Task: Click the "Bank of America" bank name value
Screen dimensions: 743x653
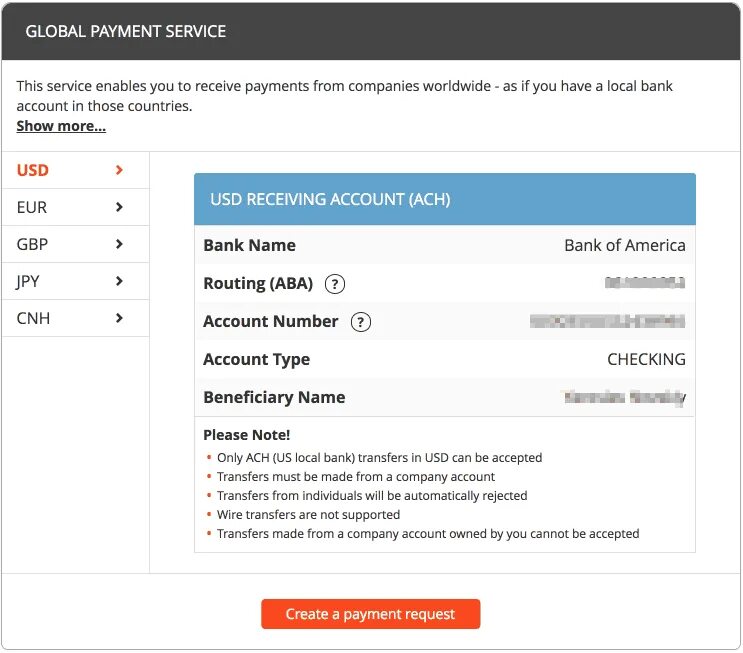Action: pyautogui.click(x=625, y=246)
